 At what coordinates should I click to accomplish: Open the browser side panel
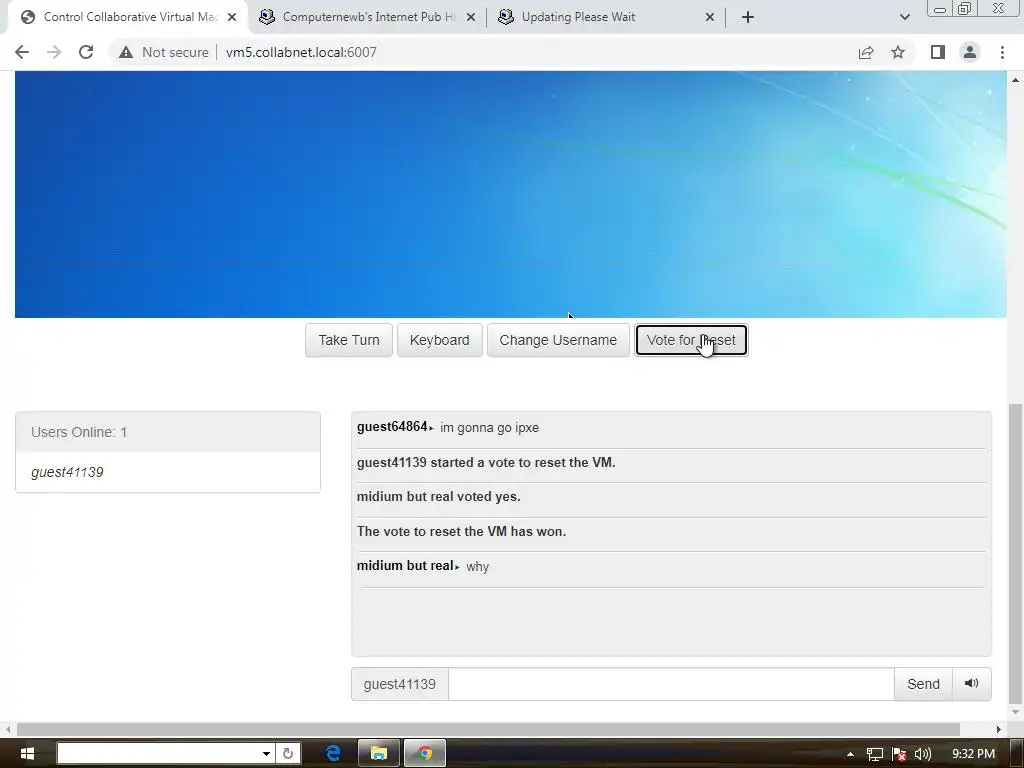pyautogui.click(x=938, y=52)
